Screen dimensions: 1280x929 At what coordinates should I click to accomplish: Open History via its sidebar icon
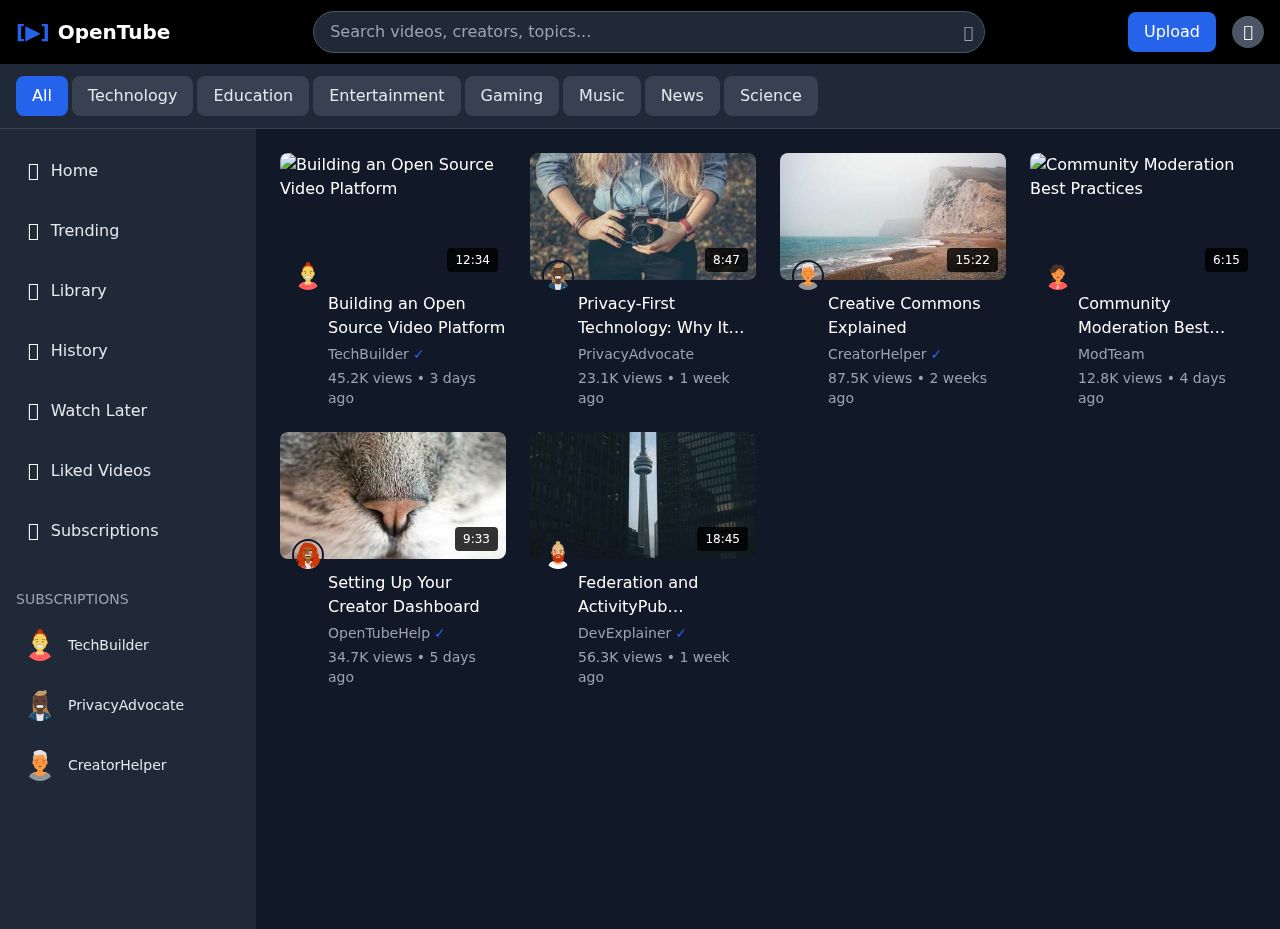click(33, 351)
